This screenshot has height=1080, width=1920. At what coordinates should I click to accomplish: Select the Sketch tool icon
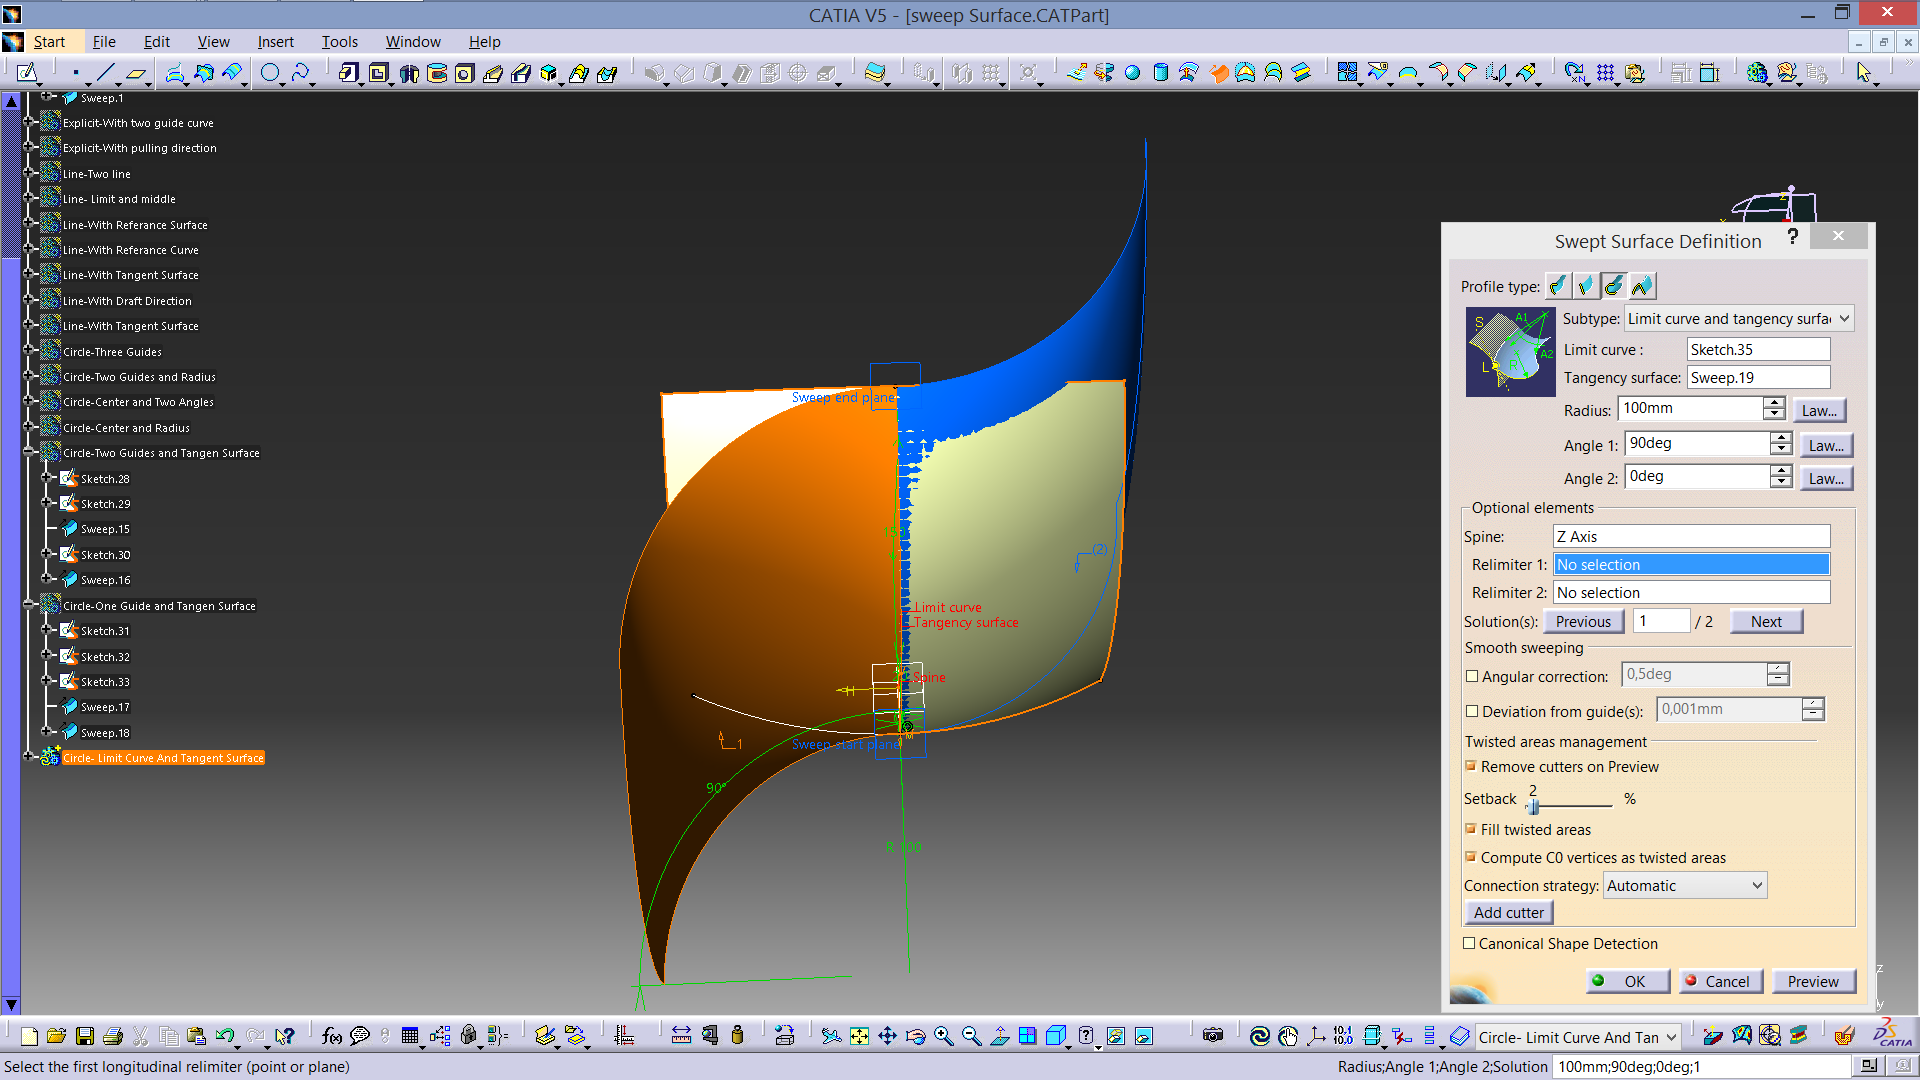coord(27,73)
